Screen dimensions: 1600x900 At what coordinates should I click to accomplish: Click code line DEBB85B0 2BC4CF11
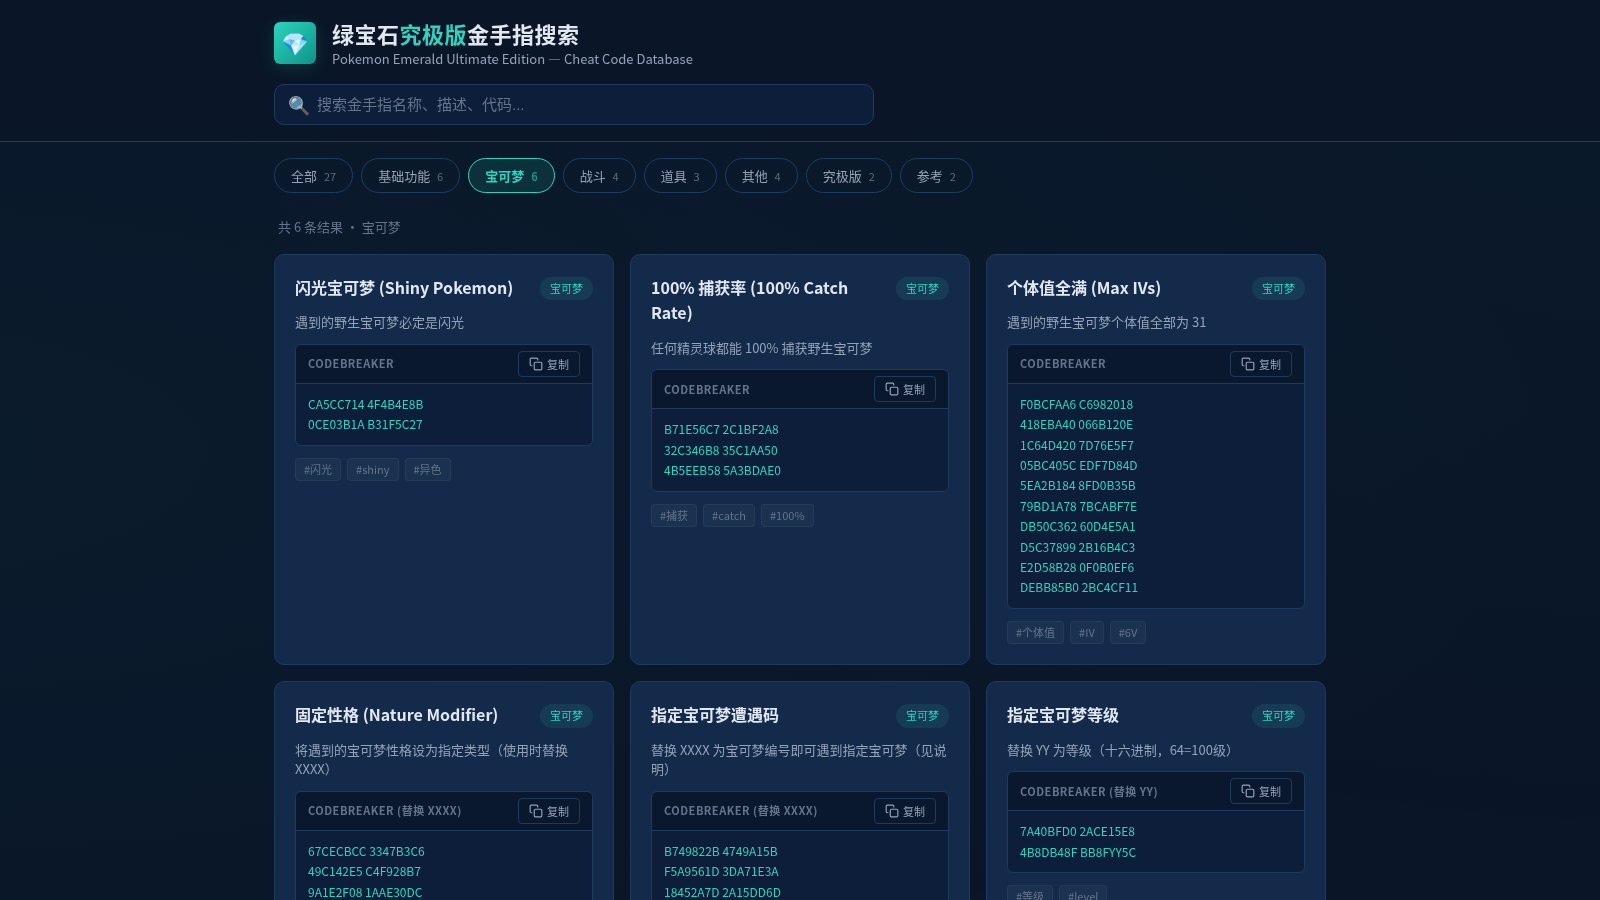tap(1079, 588)
